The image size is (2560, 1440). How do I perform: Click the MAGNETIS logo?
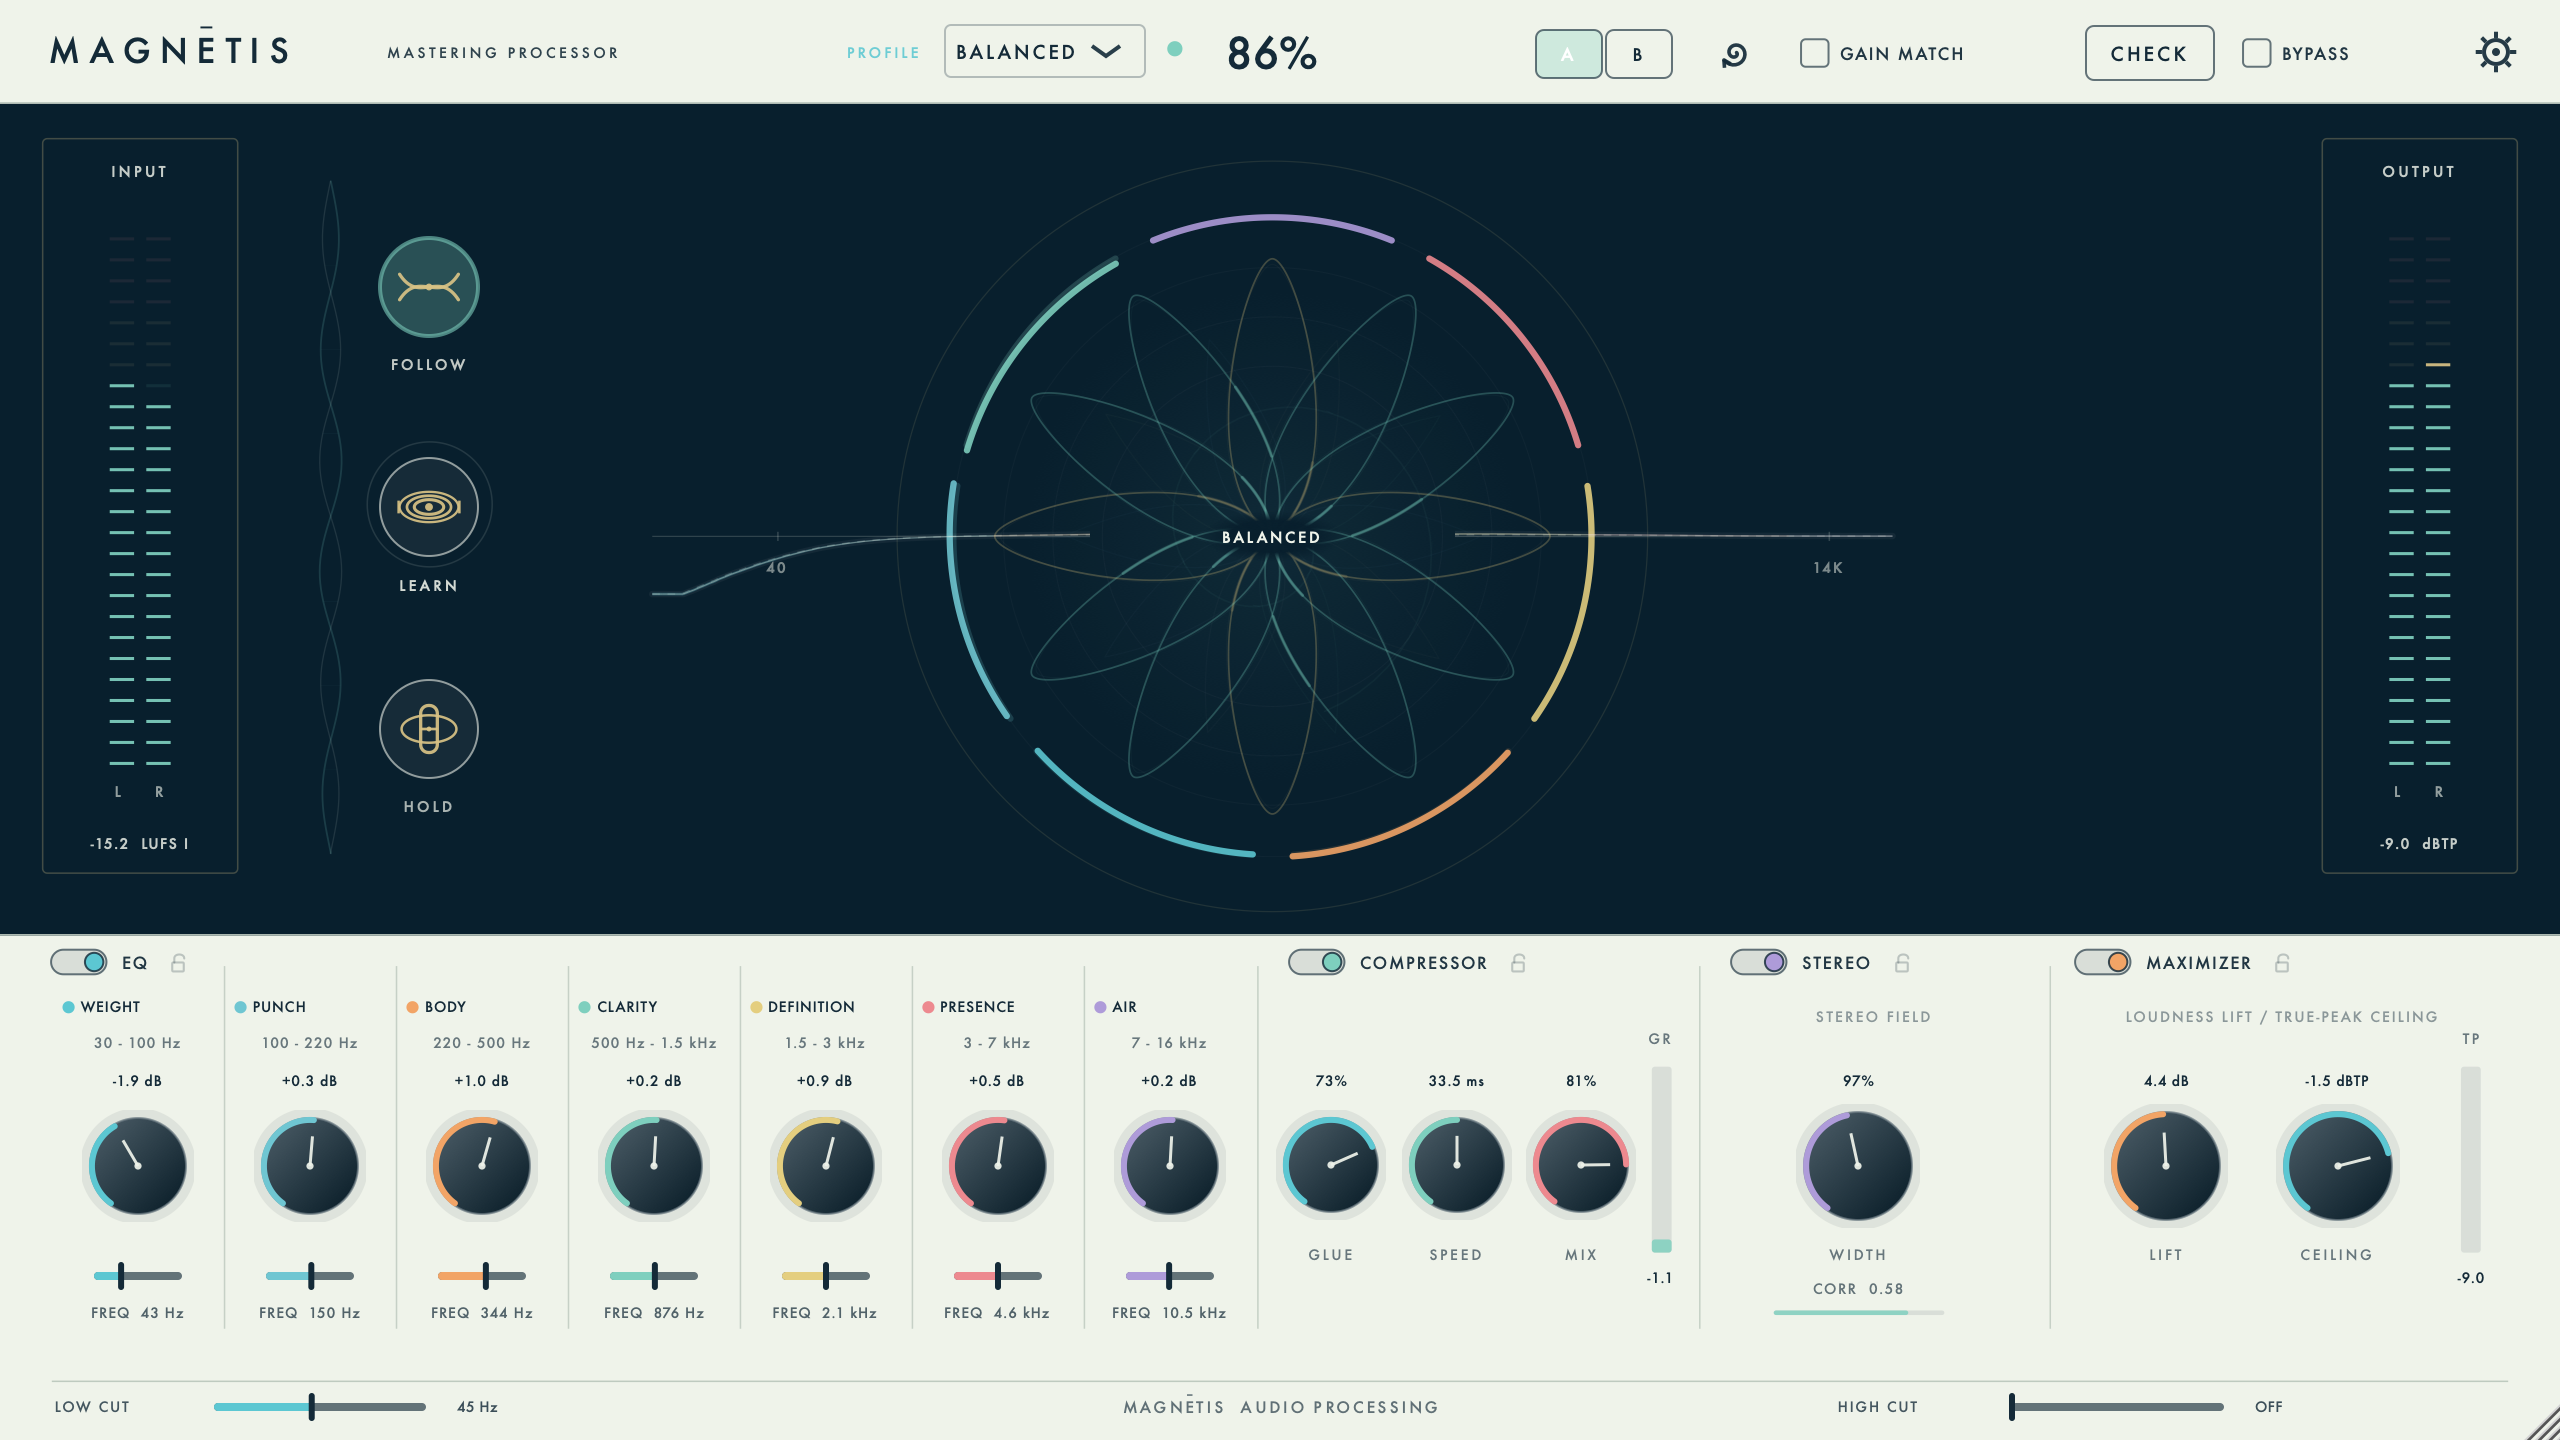[x=170, y=49]
